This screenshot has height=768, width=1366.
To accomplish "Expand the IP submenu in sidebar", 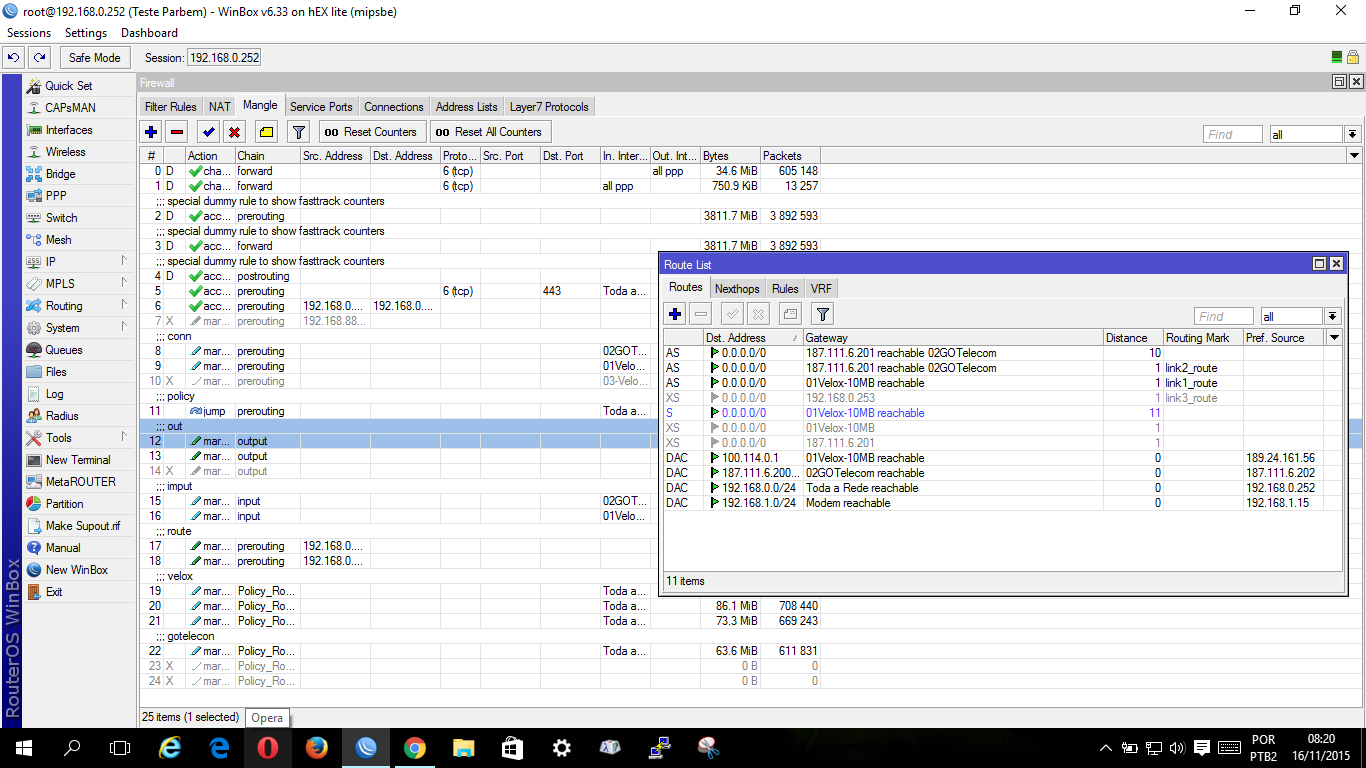I will click(51, 262).
